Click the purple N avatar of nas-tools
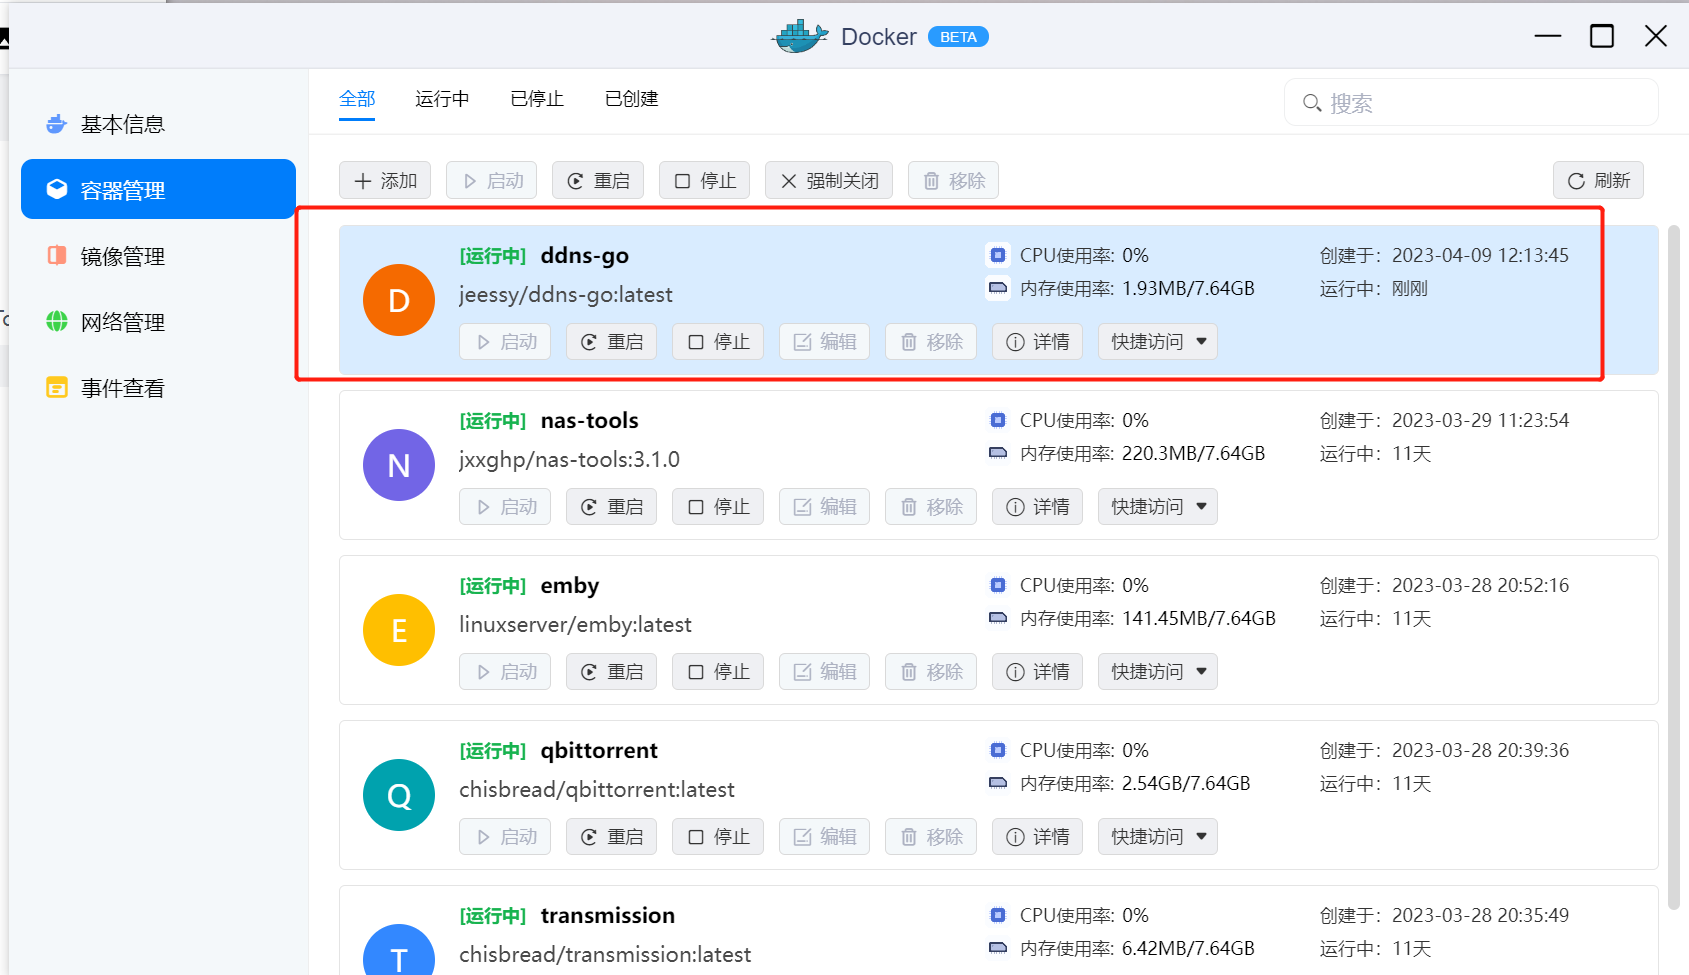1689x975 pixels. point(399,465)
